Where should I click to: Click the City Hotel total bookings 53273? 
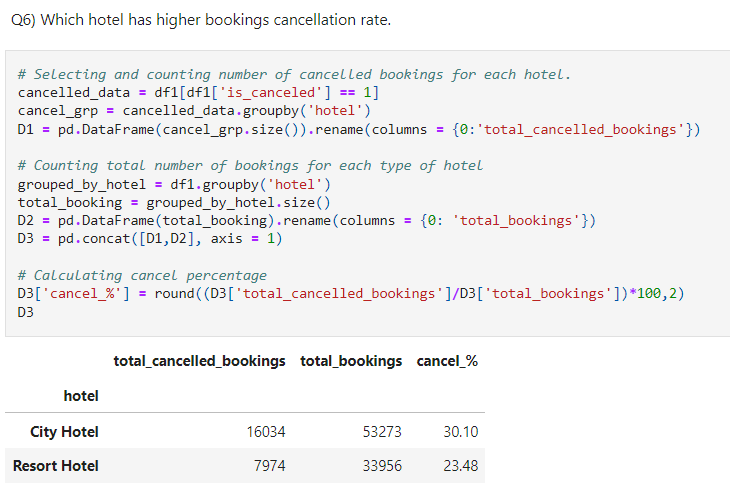(x=382, y=432)
